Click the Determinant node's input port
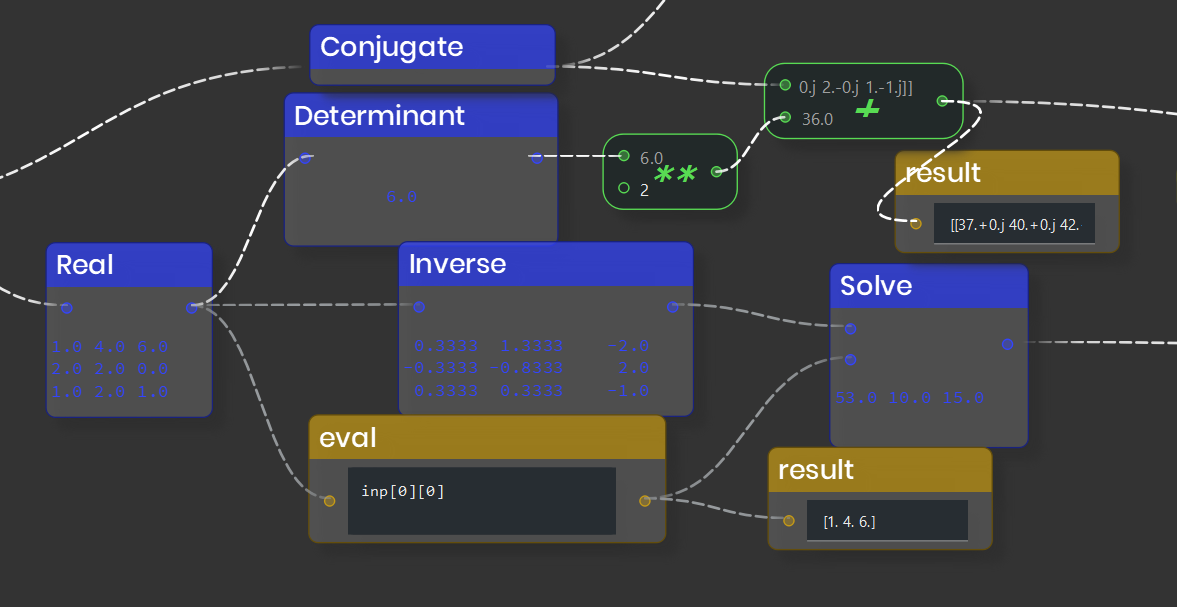The height and width of the screenshot is (607, 1177). tap(306, 157)
